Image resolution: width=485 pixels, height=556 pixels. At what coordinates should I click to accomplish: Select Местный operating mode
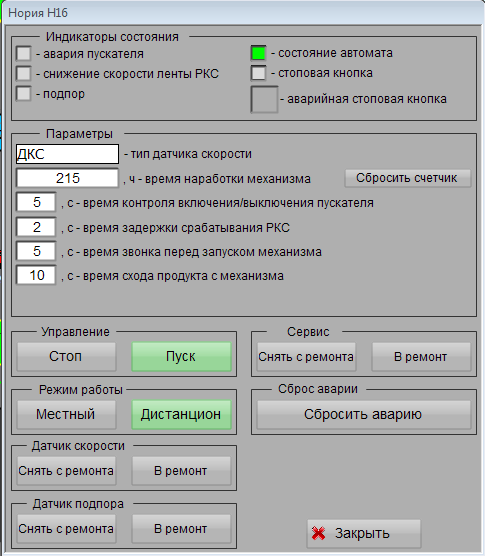tap(66, 414)
